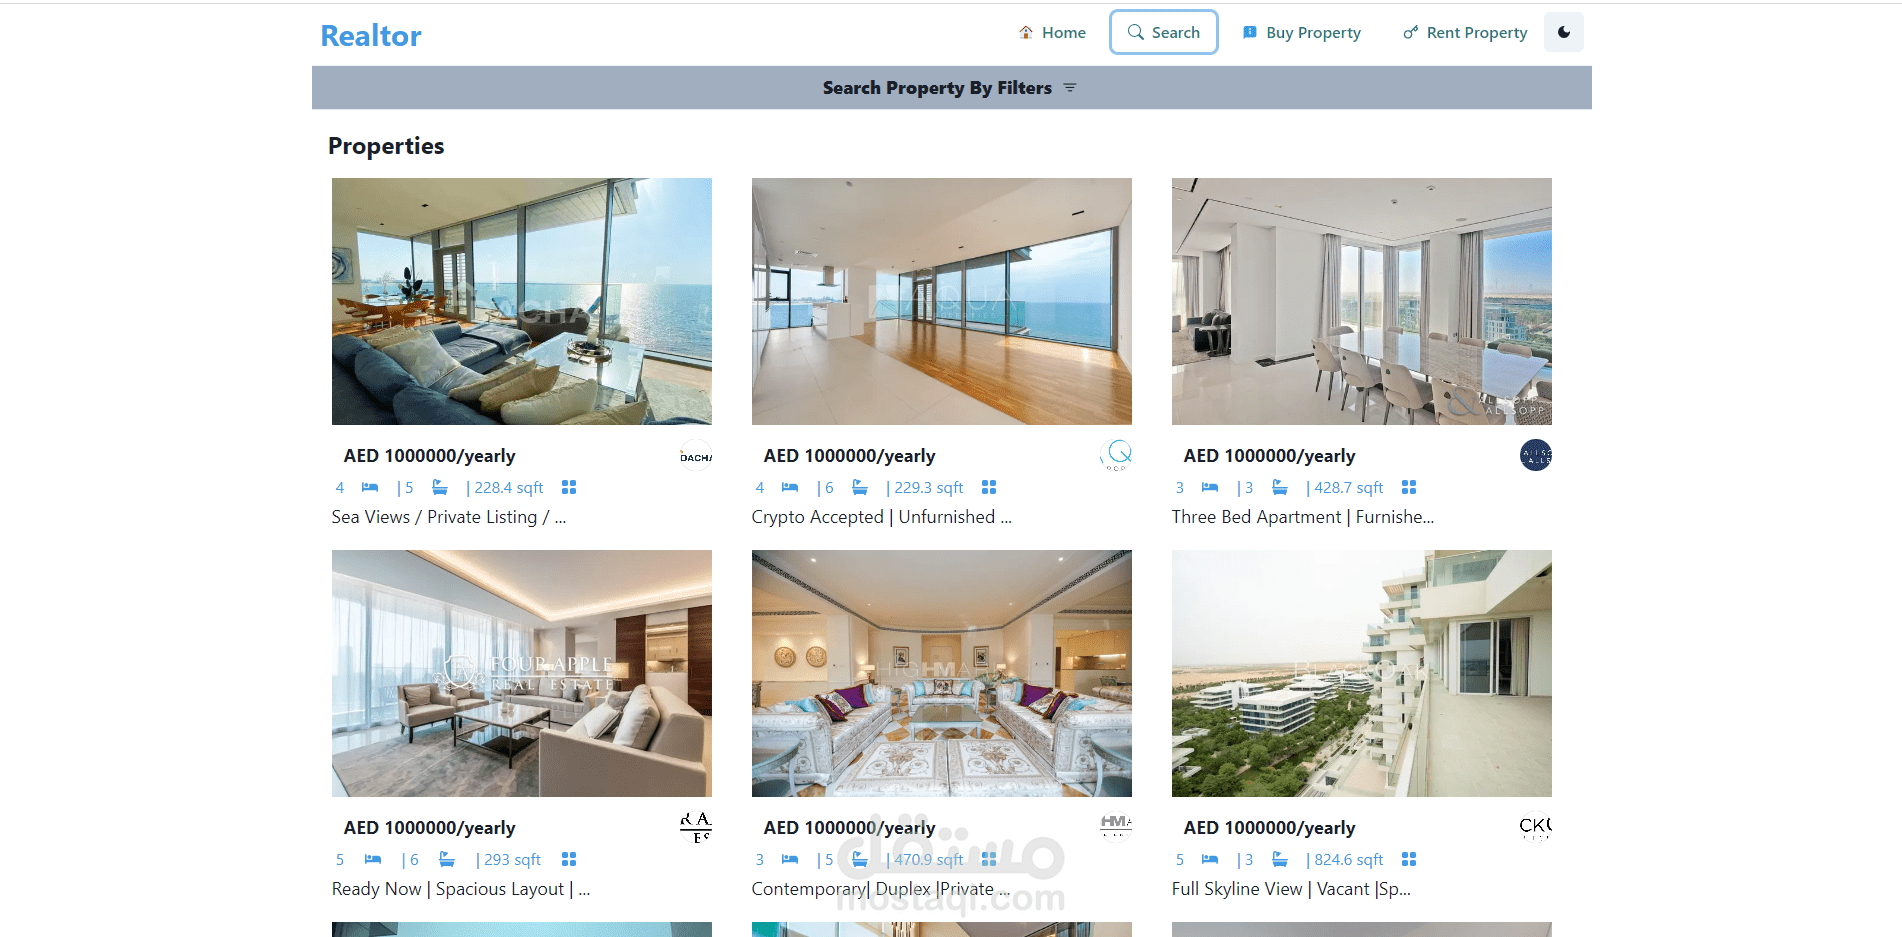This screenshot has height=937, width=1902.
Task: Go to the Buy Property page
Action: [1301, 33]
